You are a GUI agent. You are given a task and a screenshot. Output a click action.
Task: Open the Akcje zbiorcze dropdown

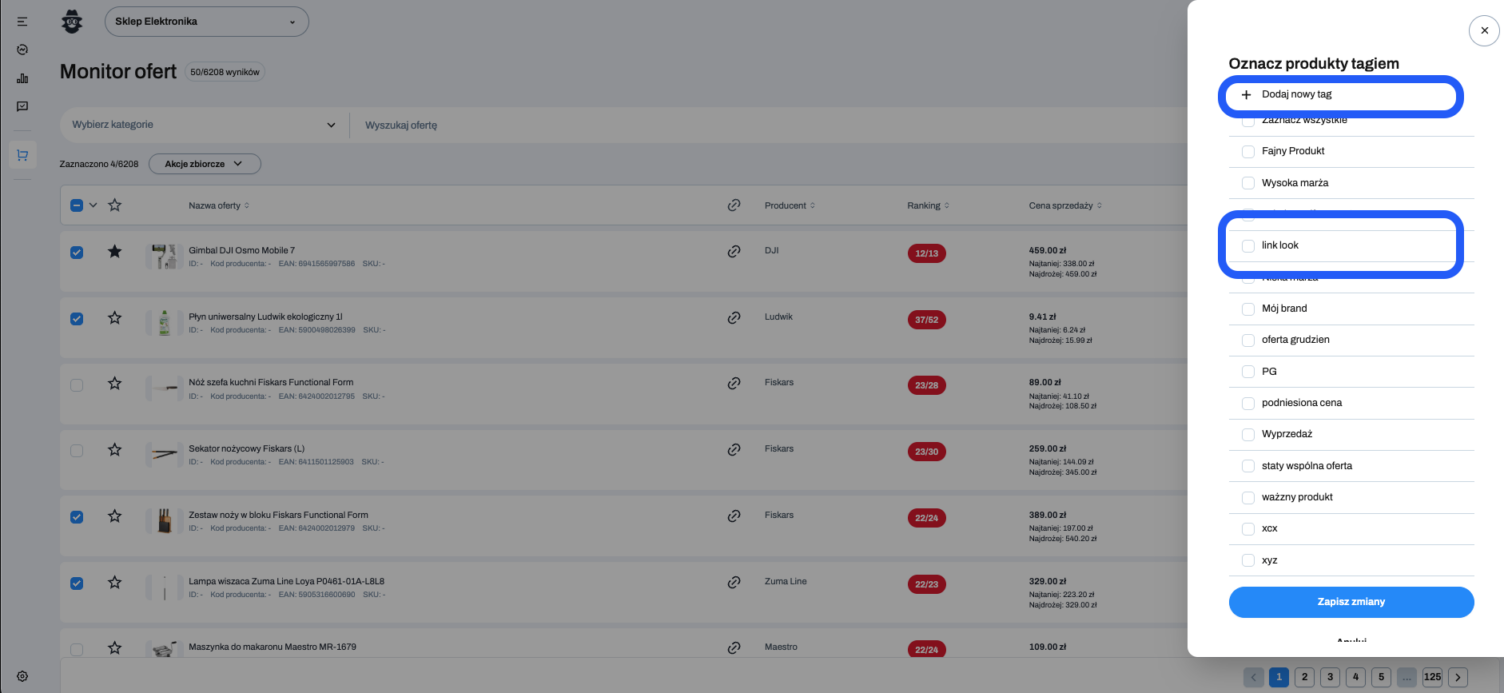point(204,163)
